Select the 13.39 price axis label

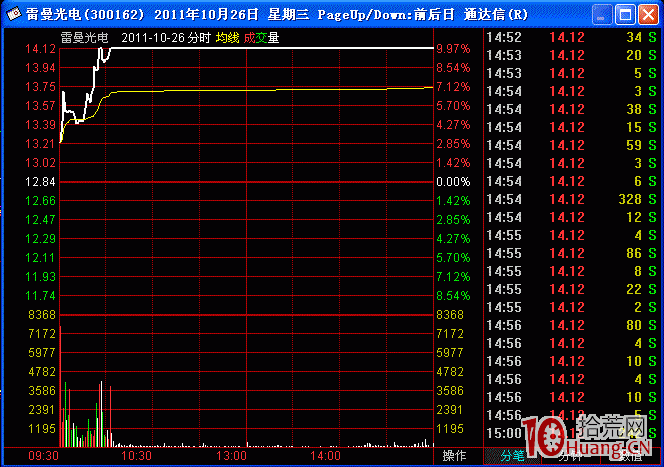click(40, 125)
